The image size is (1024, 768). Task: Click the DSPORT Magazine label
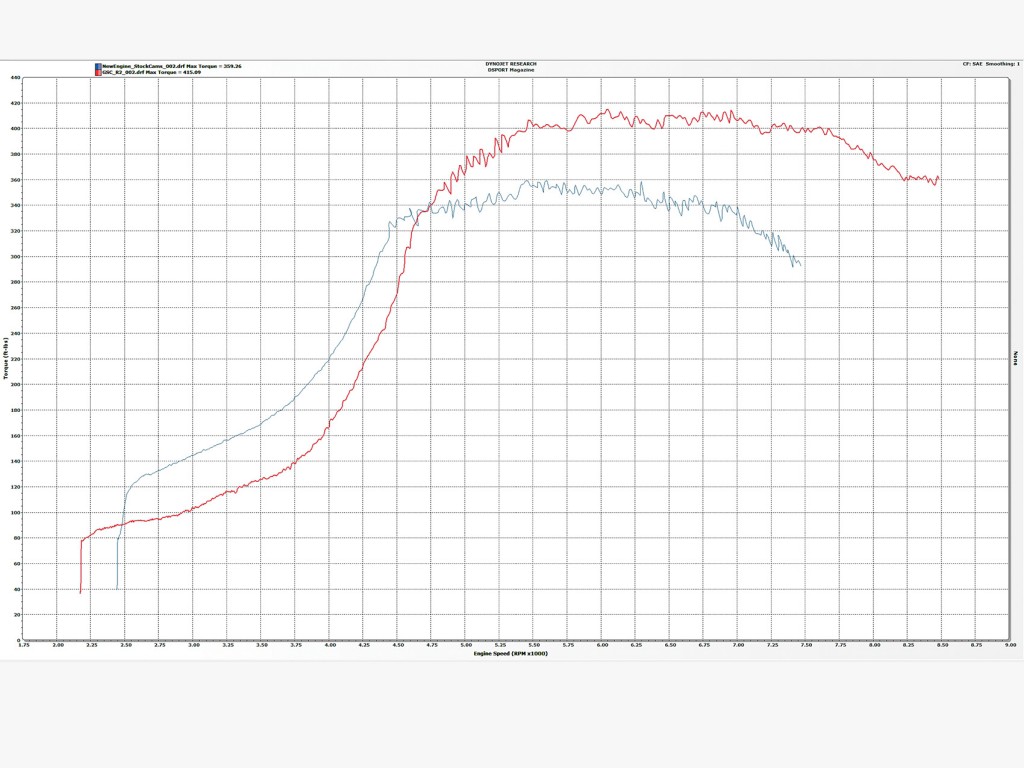[510, 69]
